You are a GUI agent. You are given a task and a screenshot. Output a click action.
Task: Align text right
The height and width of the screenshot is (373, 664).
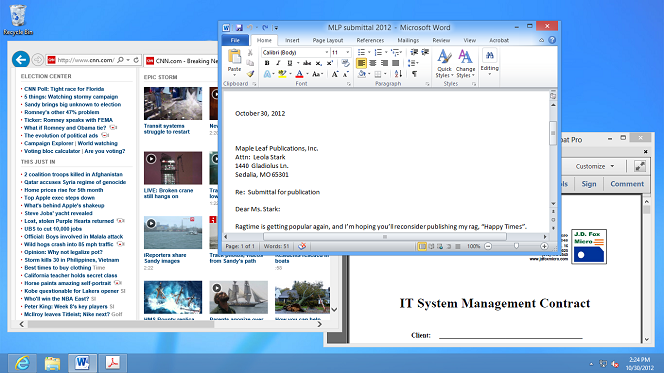pyautogui.click(x=384, y=63)
